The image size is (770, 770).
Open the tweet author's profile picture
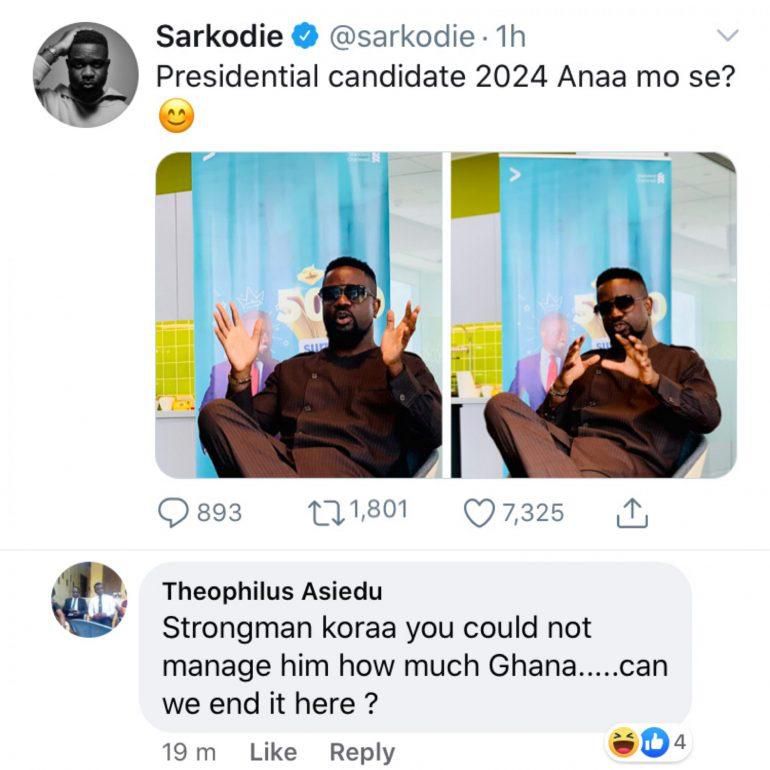tap(85, 74)
